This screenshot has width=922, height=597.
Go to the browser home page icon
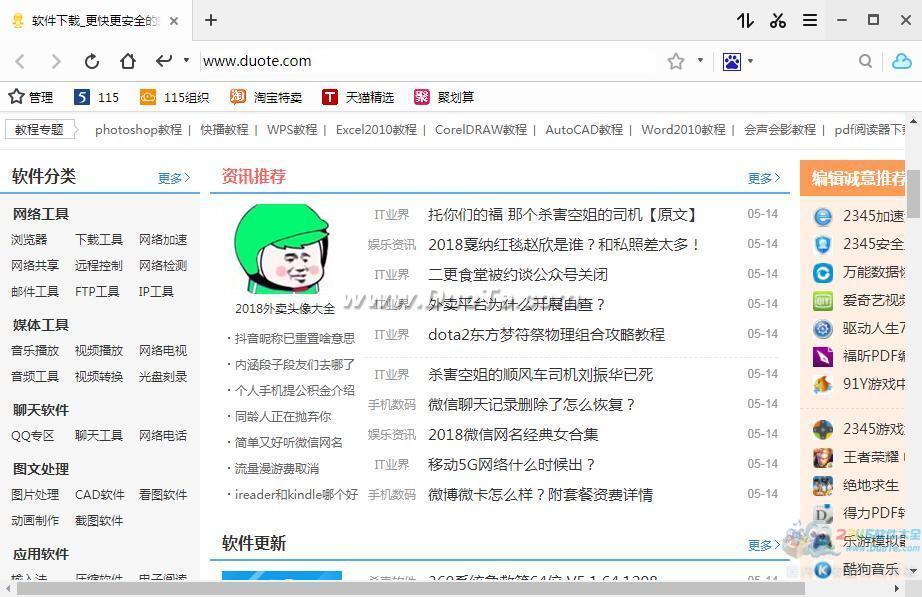pyautogui.click(x=128, y=61)
